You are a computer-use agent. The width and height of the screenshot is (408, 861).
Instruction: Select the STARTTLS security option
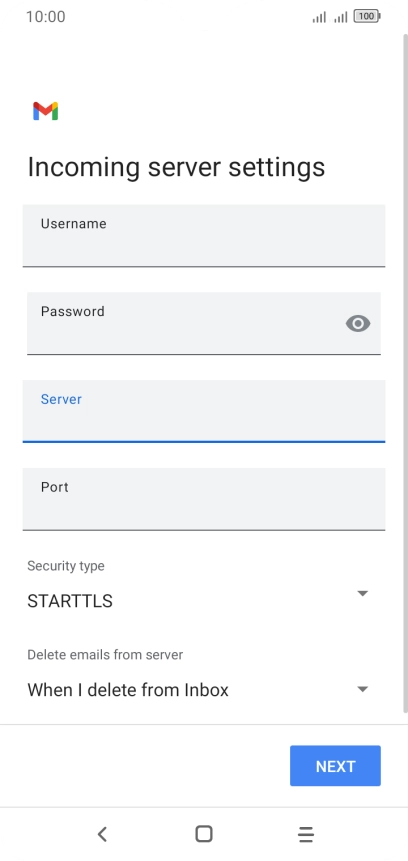point(70,601)
